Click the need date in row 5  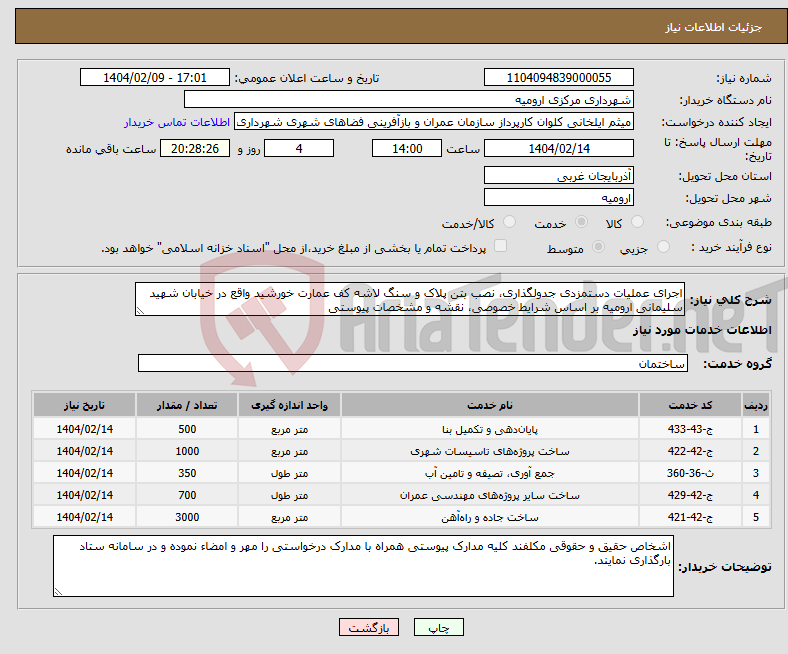coord(84,517)
